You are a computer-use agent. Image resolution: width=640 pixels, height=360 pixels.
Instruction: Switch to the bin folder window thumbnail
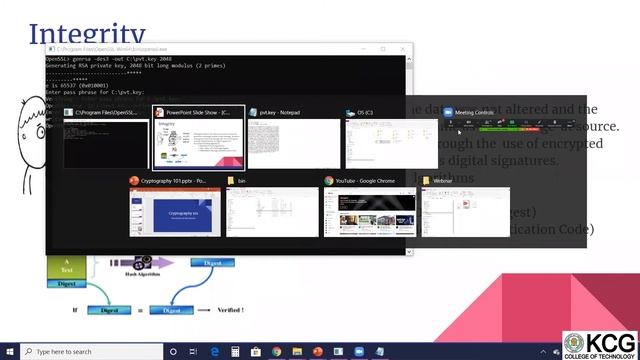click(272, 212)
